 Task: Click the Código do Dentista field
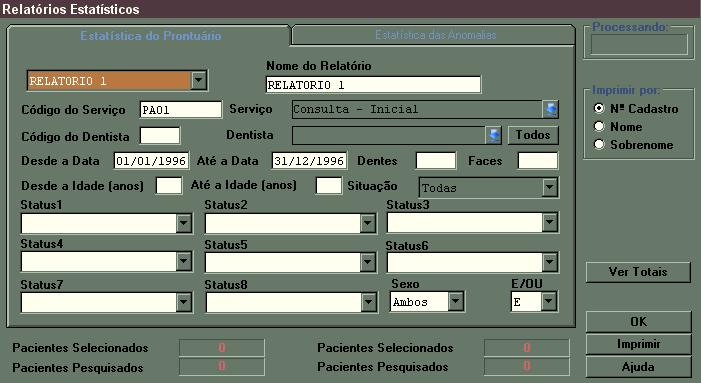point(160,135)
